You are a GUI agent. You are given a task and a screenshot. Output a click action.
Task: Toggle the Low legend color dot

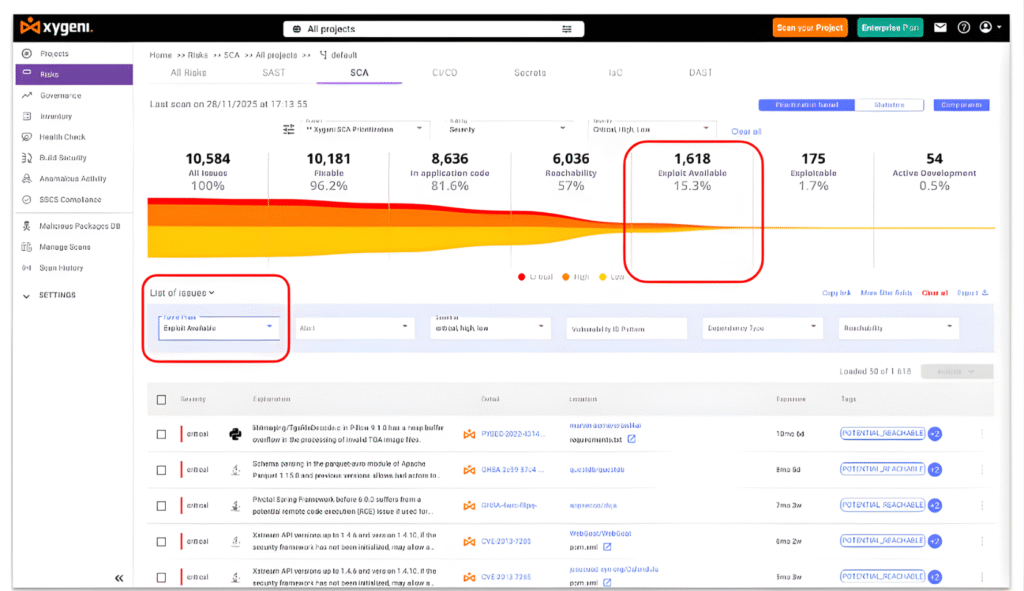click(603, 277)
